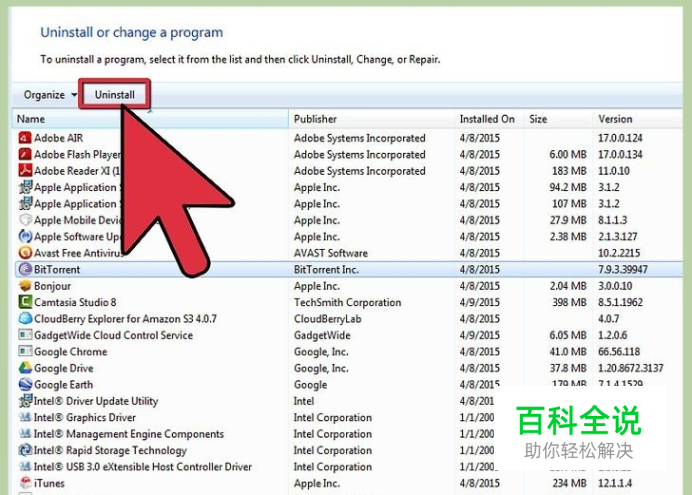Click the 398 MB size cell

(569, 302)
